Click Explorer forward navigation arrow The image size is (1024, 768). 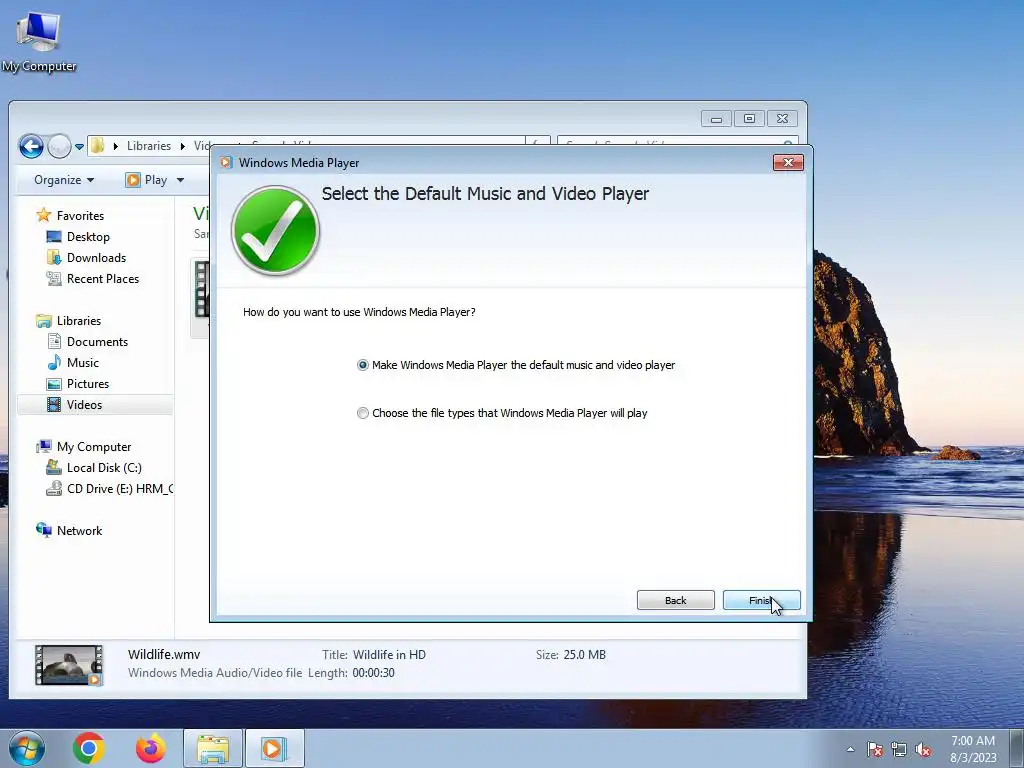click(59, 146)
